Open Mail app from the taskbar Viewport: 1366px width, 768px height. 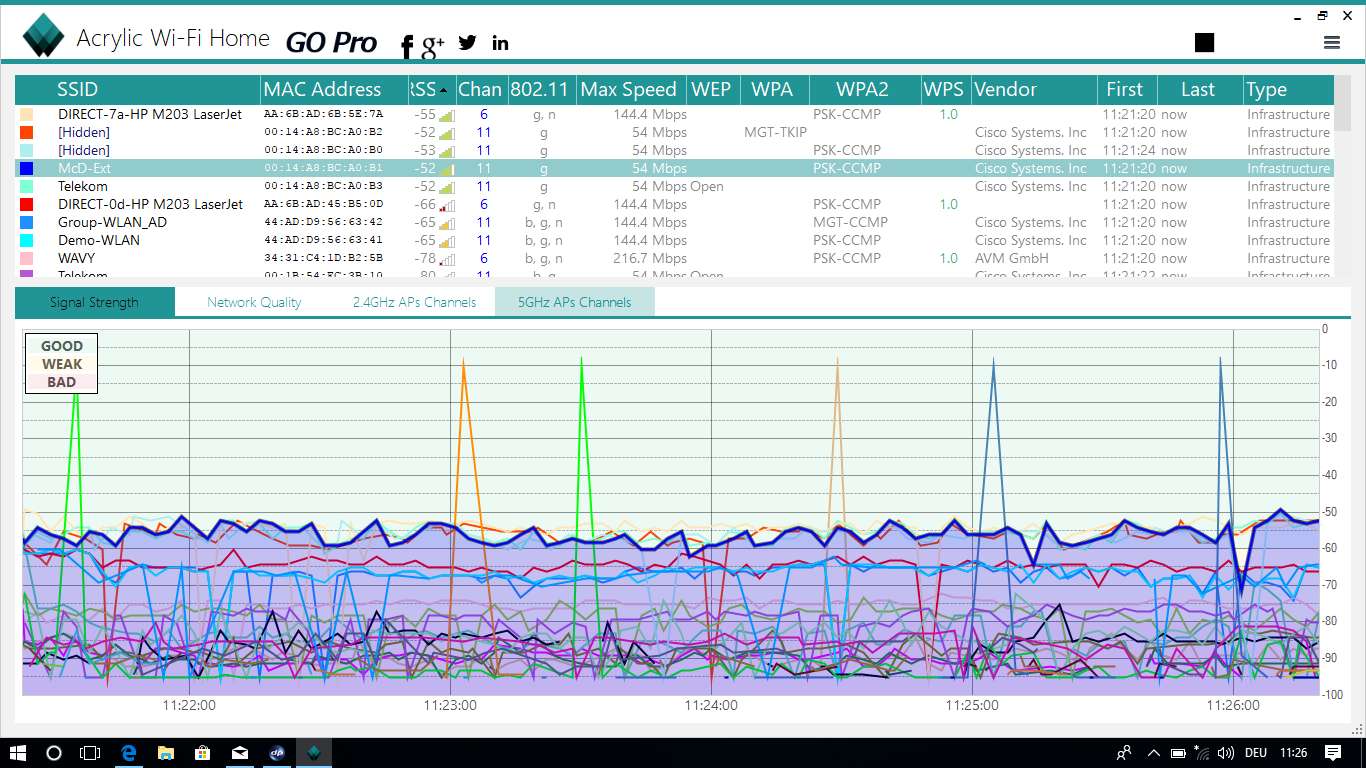click(240, 752)
